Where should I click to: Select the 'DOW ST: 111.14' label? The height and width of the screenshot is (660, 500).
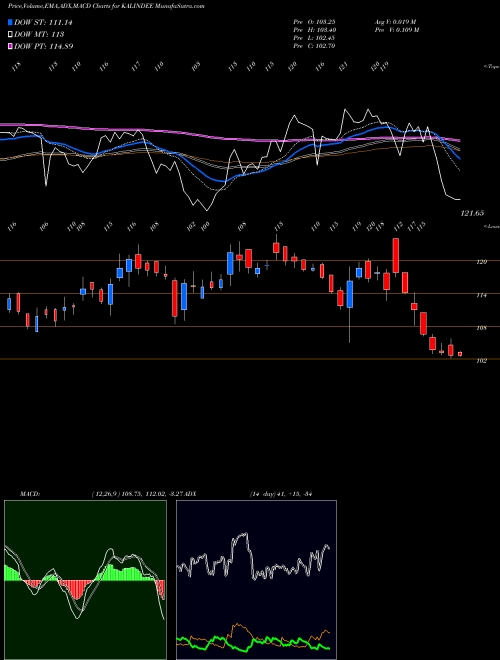click(43, 22)
